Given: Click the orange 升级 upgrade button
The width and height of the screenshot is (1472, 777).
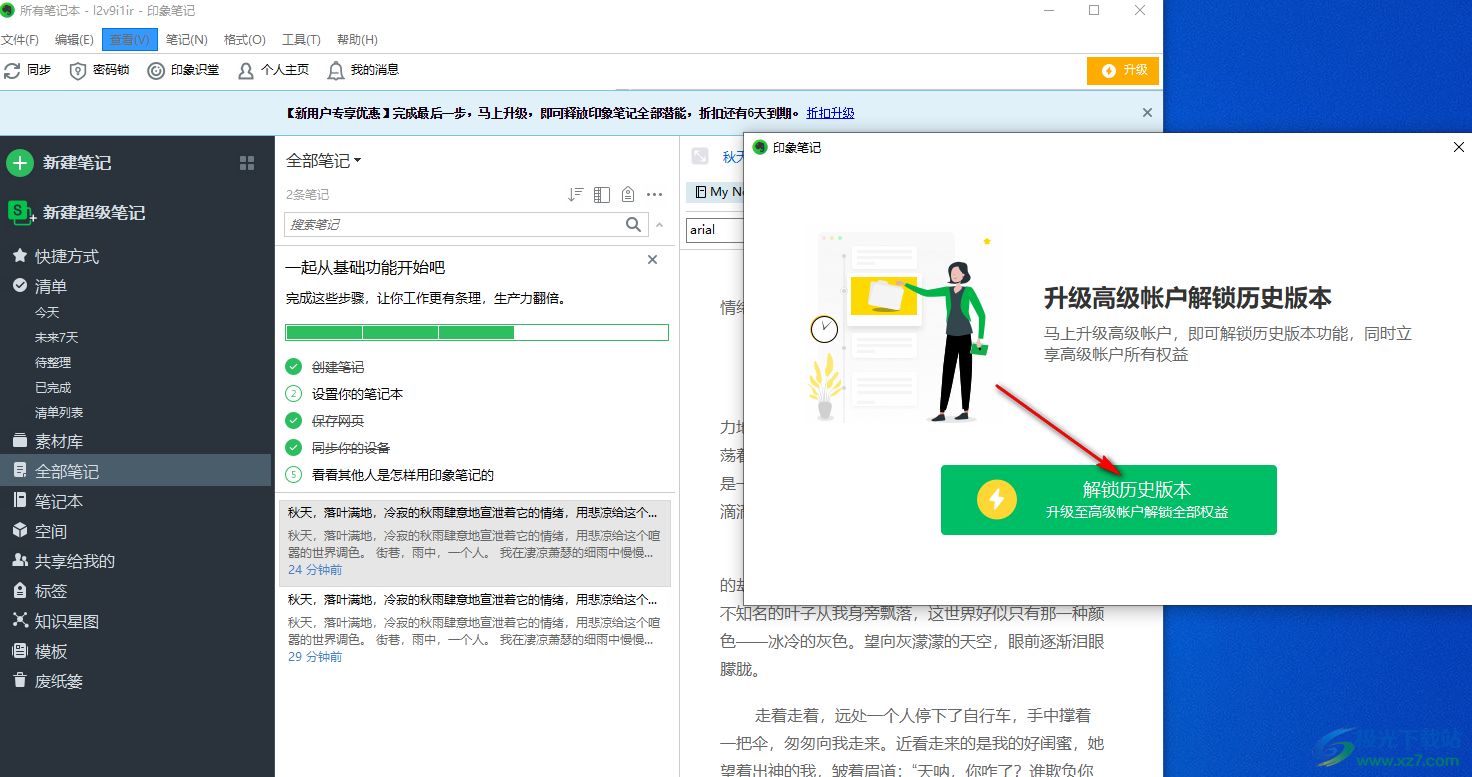Looking at the screenshot, I should (1123, 71).
